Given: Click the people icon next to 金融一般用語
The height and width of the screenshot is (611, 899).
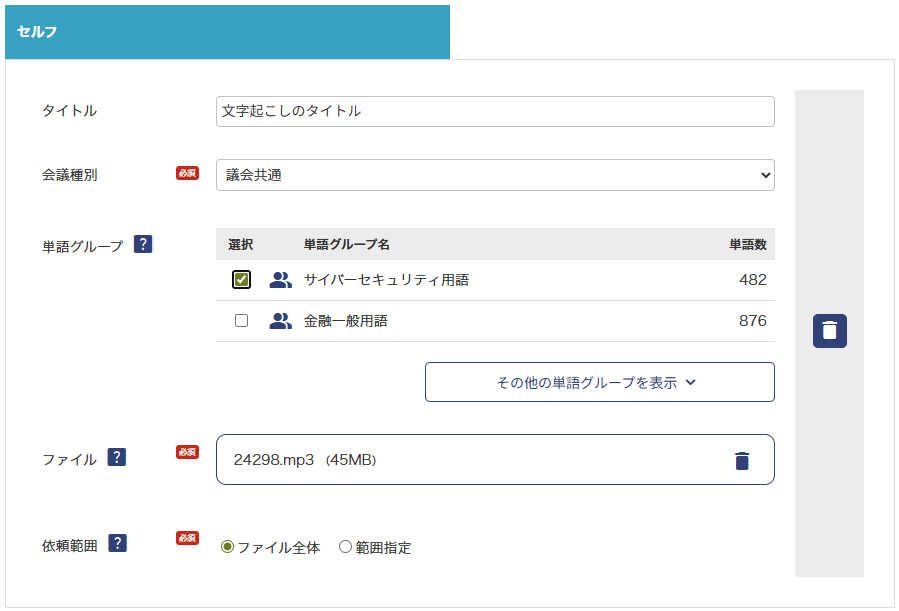Looking at the screenshot, I should (x=281, y=321).
